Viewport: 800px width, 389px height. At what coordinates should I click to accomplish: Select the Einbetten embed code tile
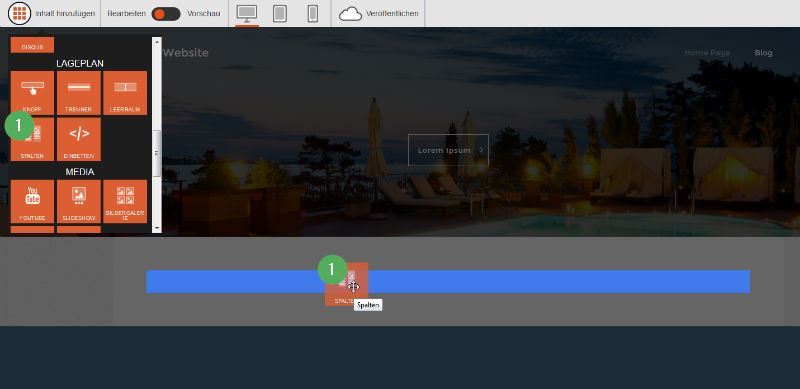point(79,139)
